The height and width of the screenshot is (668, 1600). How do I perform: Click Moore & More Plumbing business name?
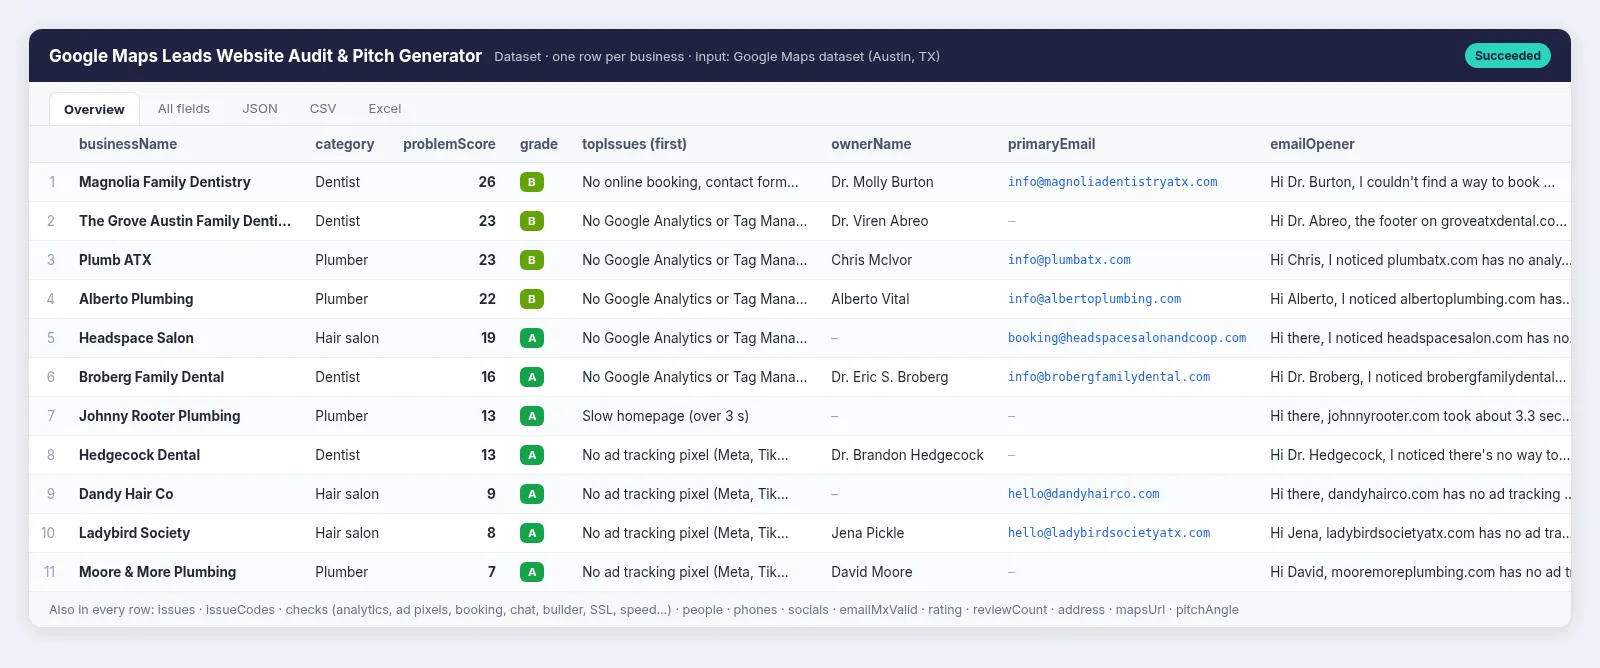pos(158,572)
